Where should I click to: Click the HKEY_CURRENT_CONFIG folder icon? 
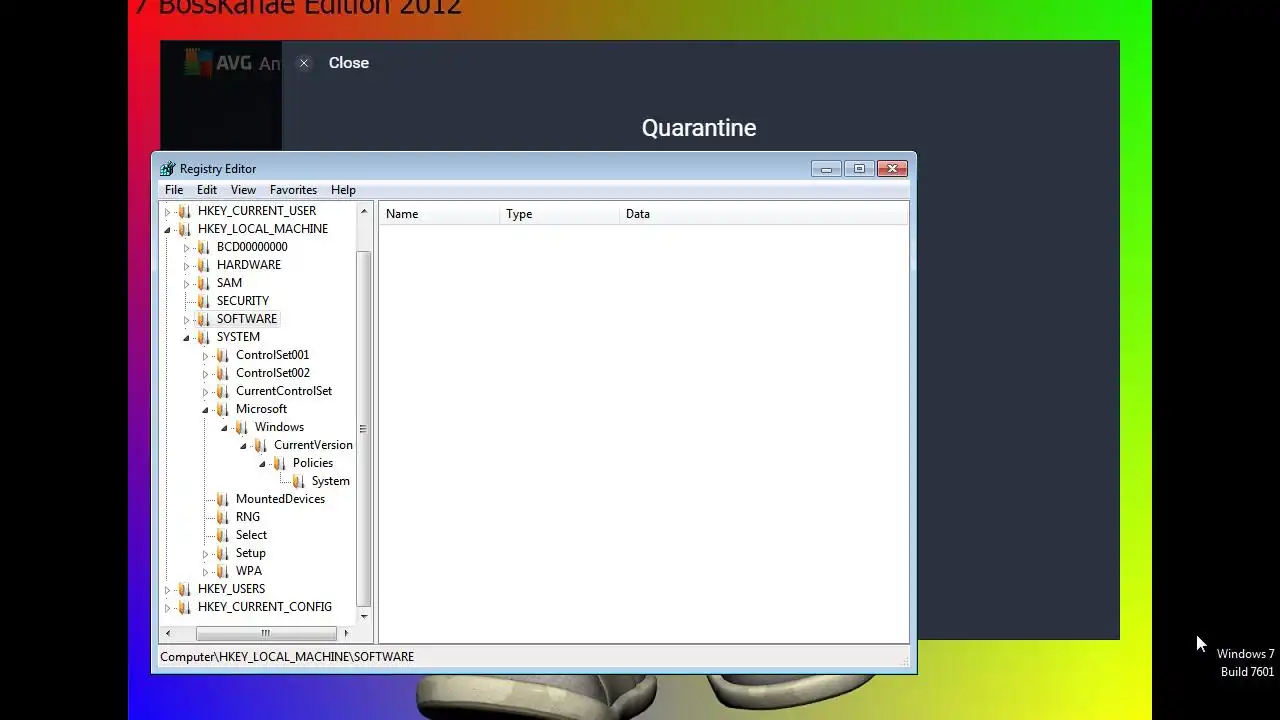pos(184,607)
